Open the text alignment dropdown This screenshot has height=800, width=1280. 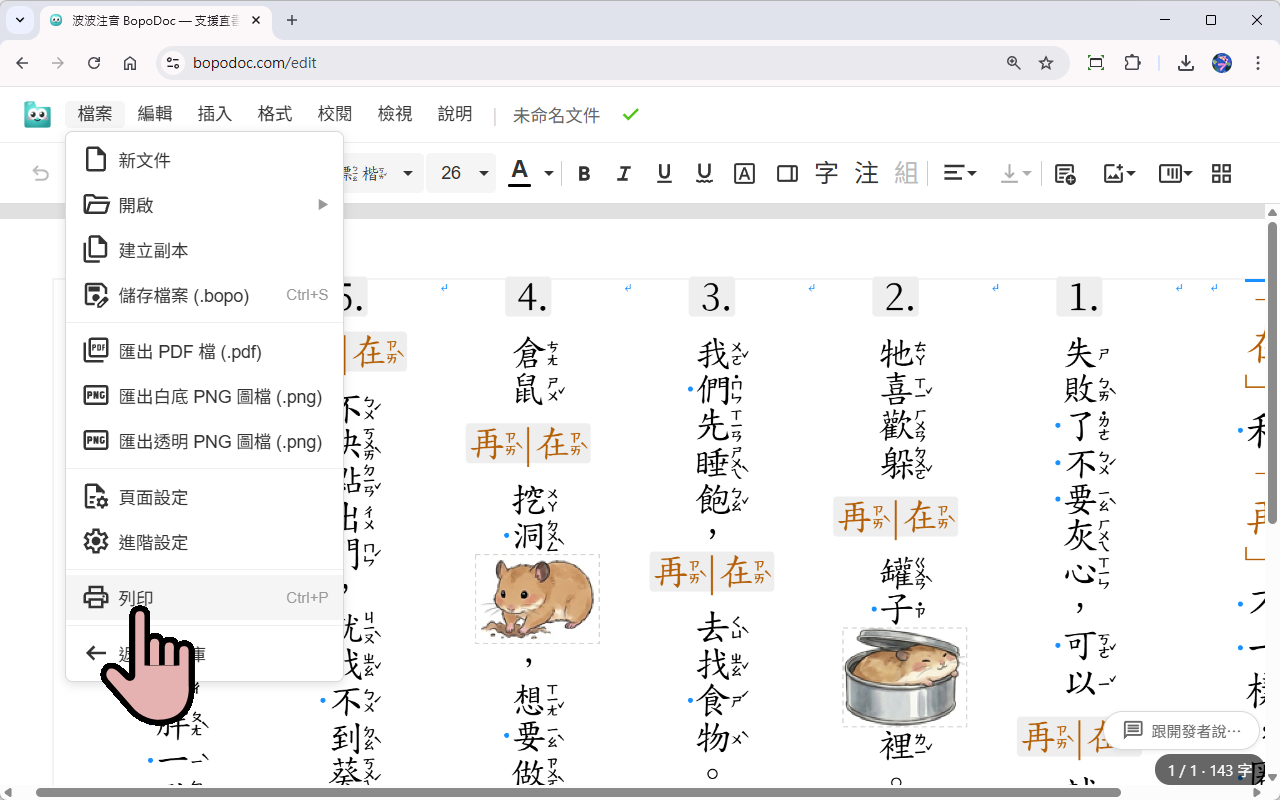click(960, 173)
